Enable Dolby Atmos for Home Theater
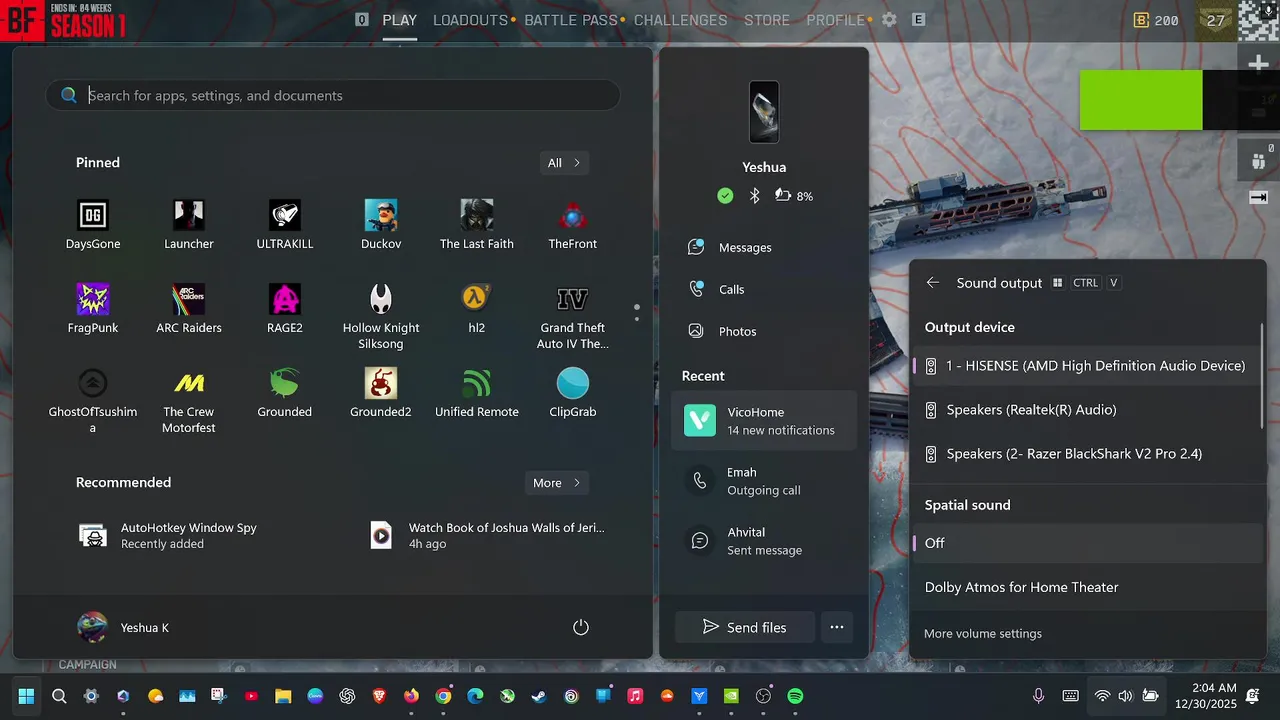 pos(1087,587)
